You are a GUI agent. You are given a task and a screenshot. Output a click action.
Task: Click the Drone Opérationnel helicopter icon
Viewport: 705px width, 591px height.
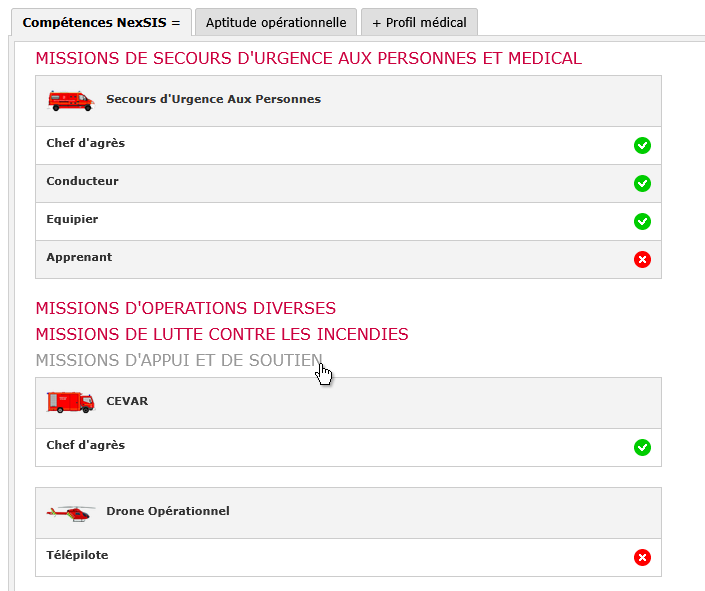pos(71,513)
